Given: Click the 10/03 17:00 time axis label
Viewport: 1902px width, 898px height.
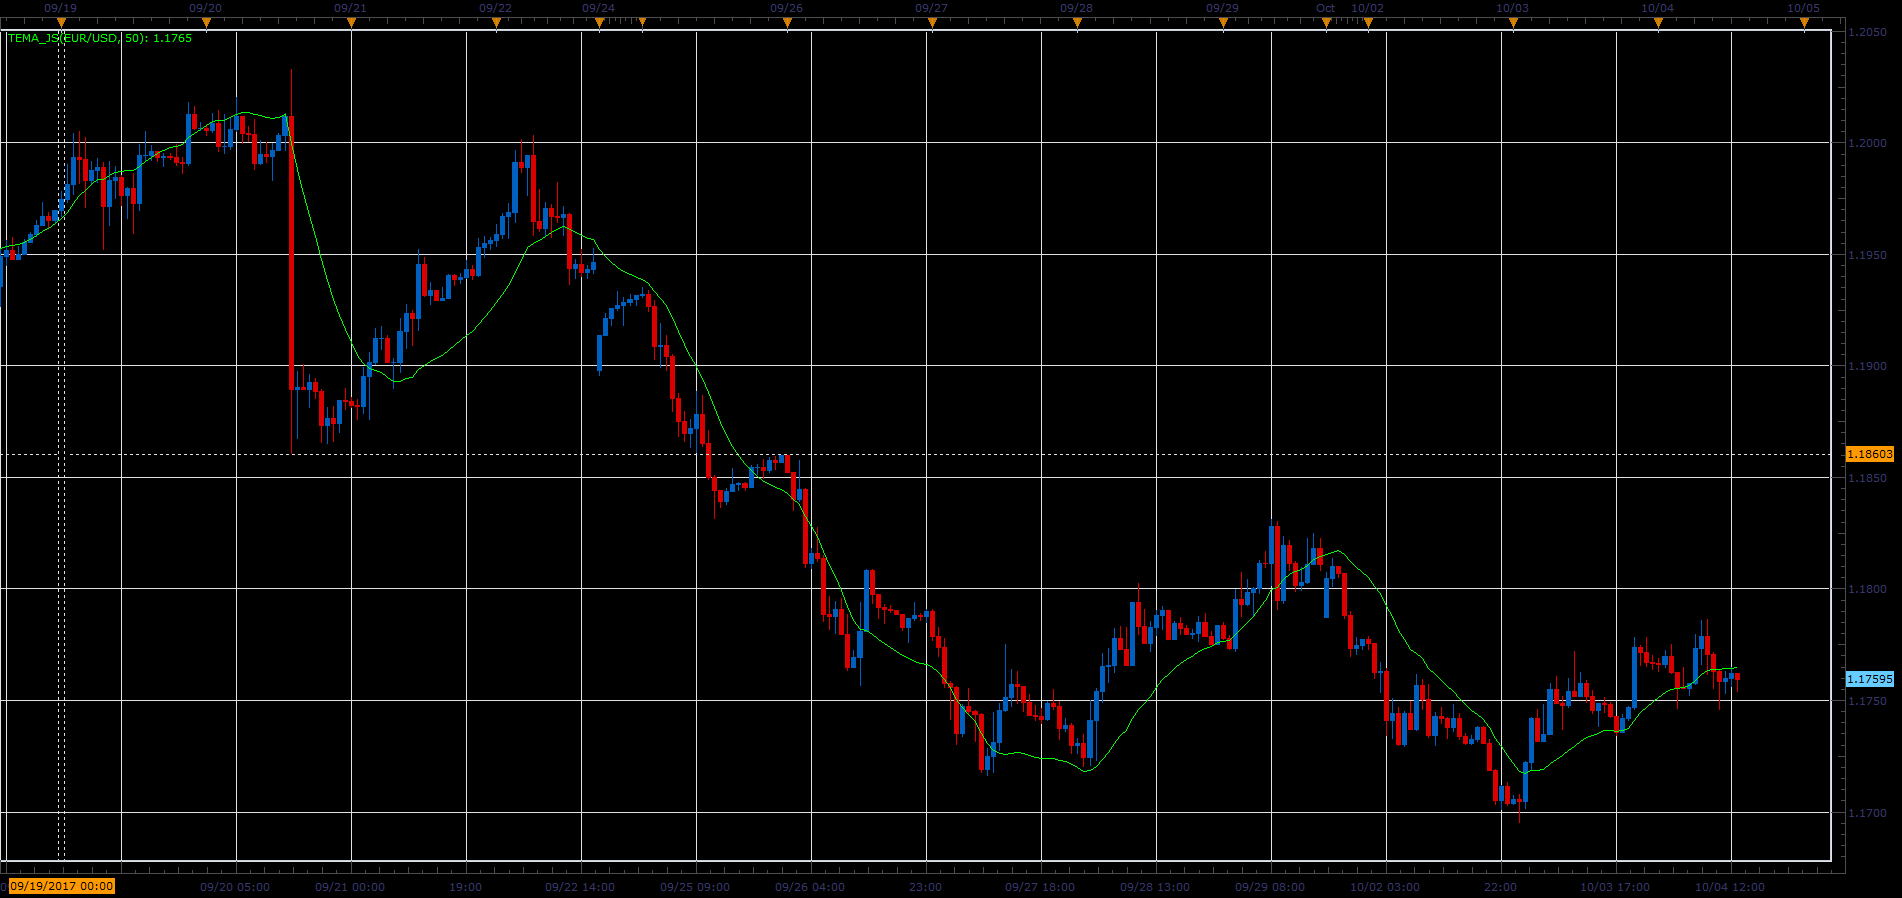Looking at the screenshot, I should click(x=1615, y=887).
